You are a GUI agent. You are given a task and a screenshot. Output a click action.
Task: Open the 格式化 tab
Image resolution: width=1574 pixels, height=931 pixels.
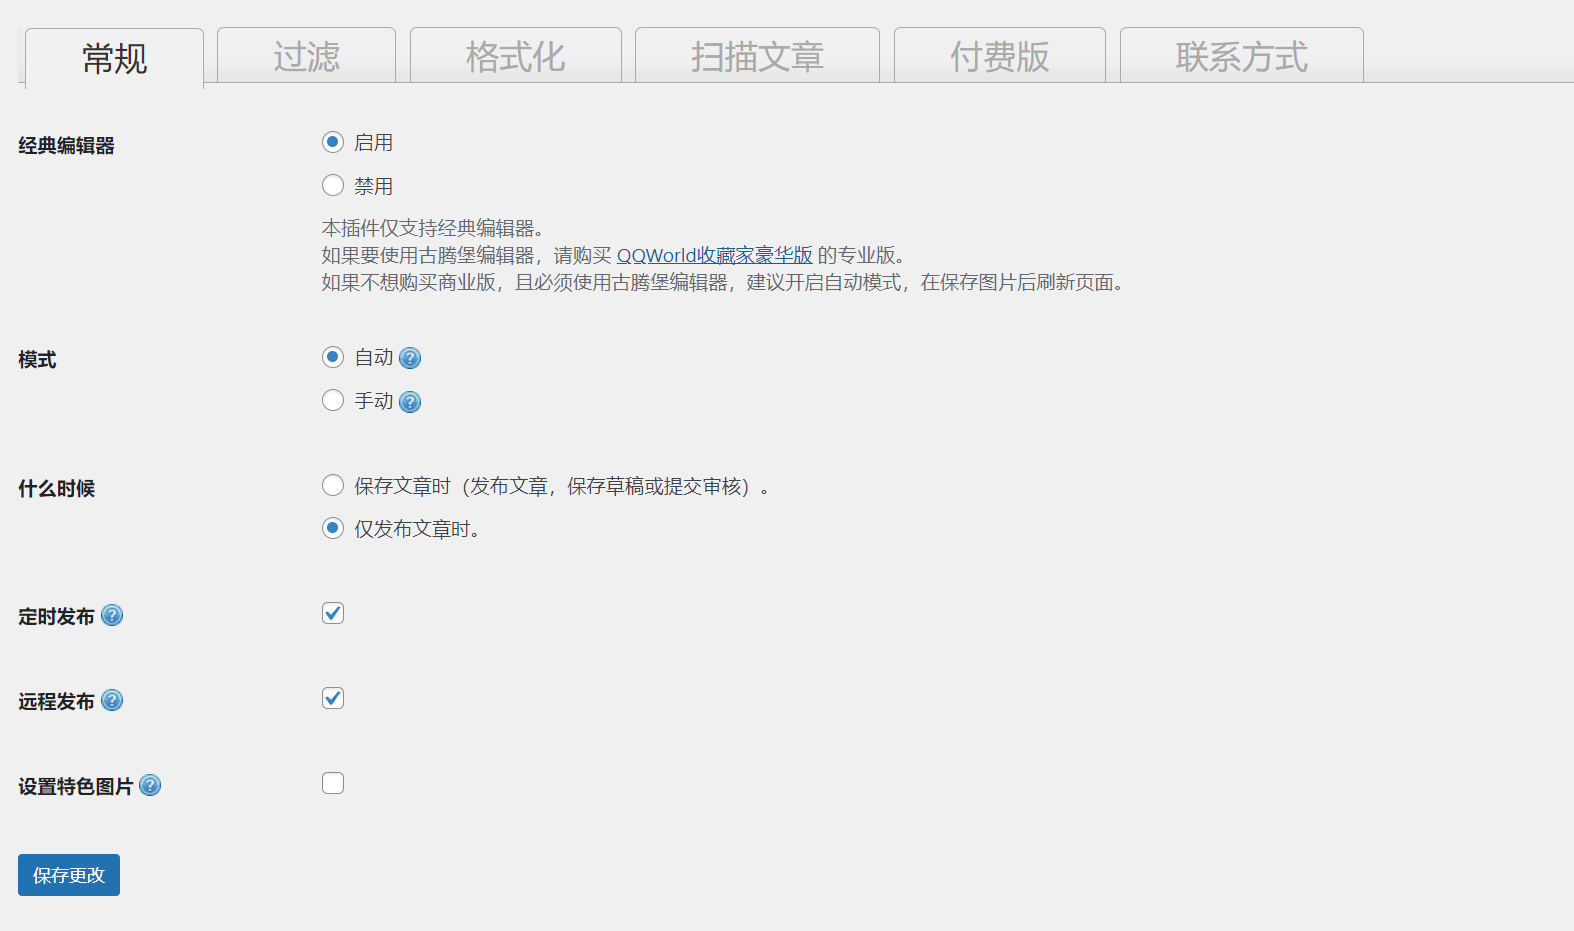pos(516,55)
